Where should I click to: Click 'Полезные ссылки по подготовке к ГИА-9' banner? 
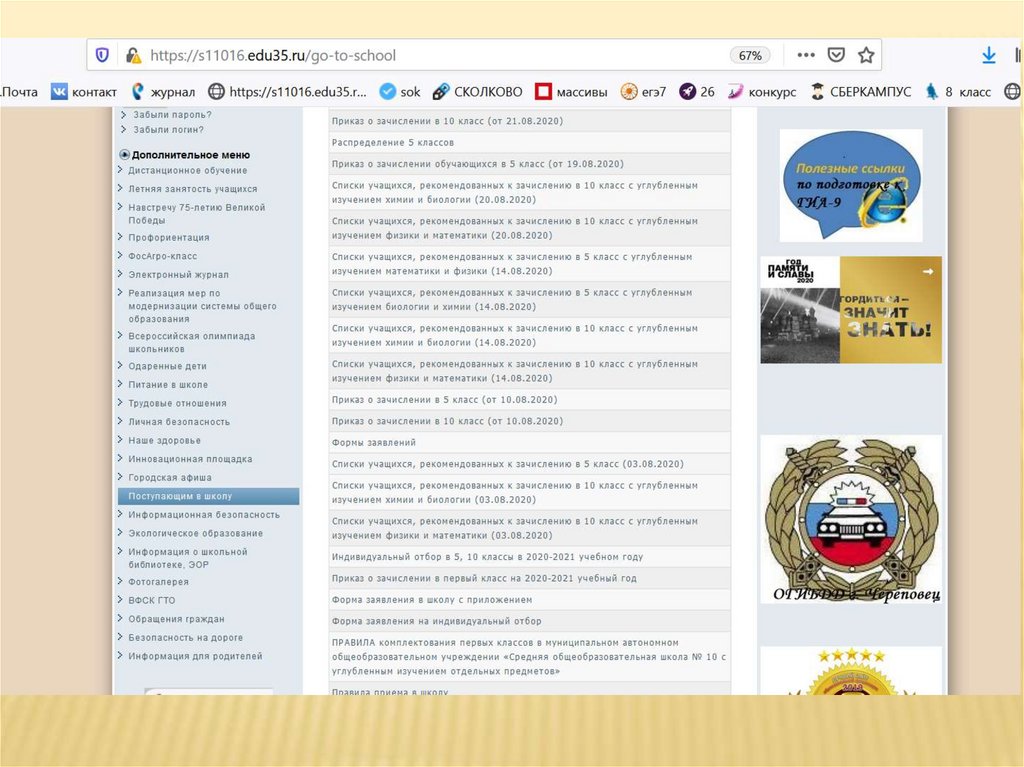click(x=851, y=186)
